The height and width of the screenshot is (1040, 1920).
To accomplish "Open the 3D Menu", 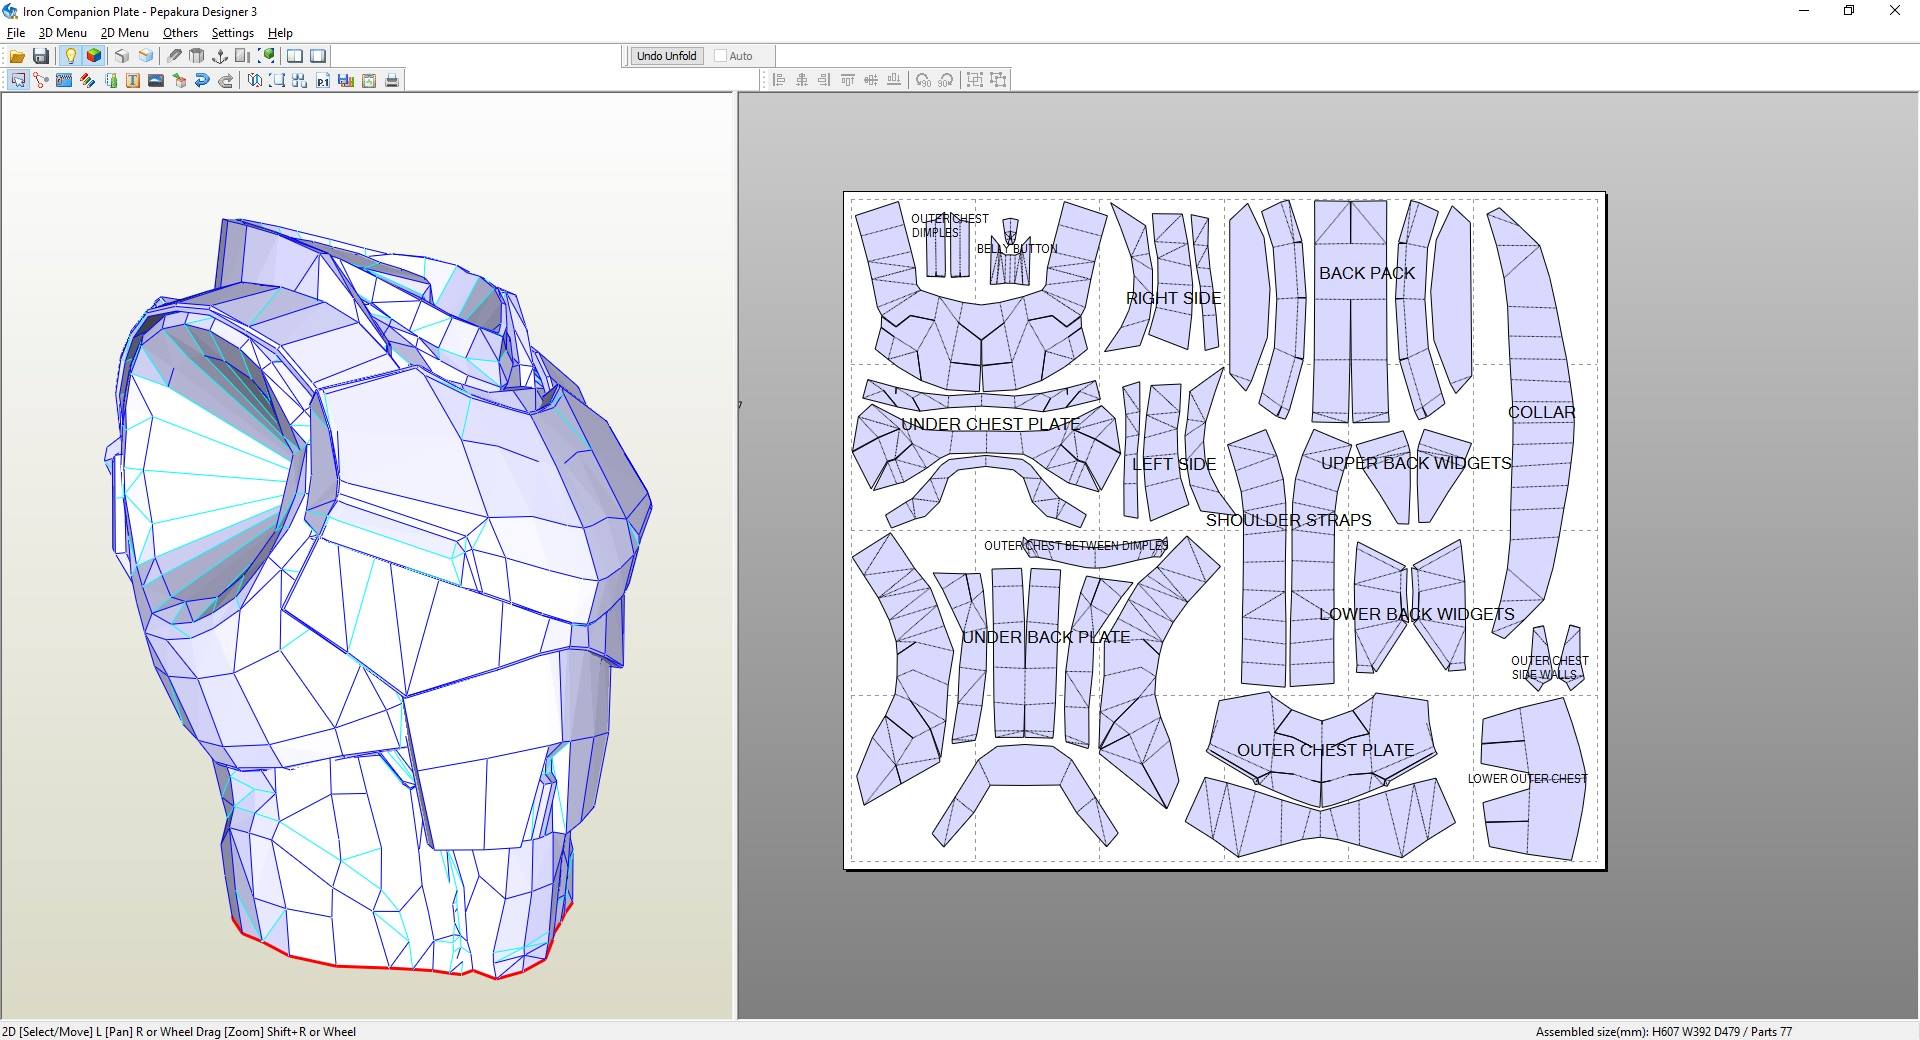I will 63,33.
